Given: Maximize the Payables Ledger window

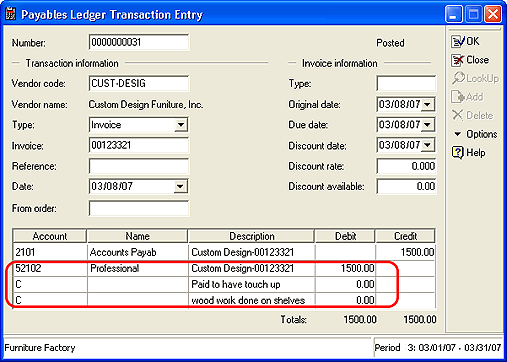Looking at the screenshot, I should (x=473, y=14).
